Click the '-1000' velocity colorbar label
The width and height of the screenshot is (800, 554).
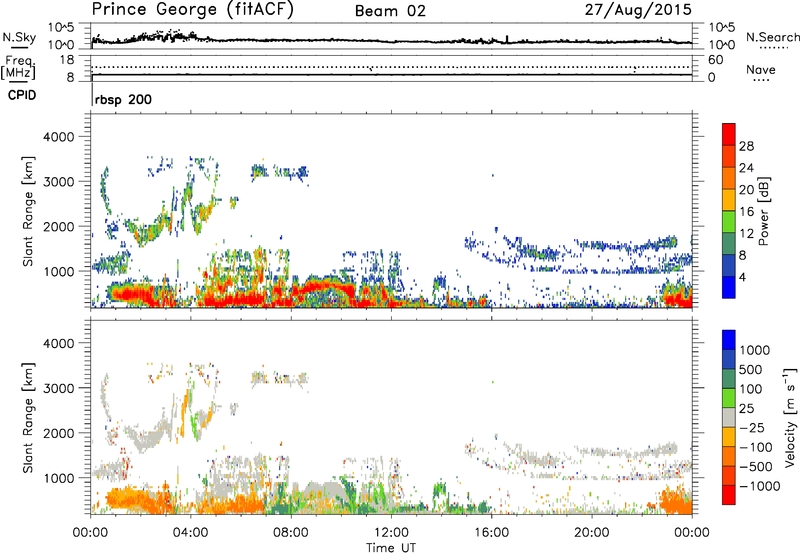760,486
